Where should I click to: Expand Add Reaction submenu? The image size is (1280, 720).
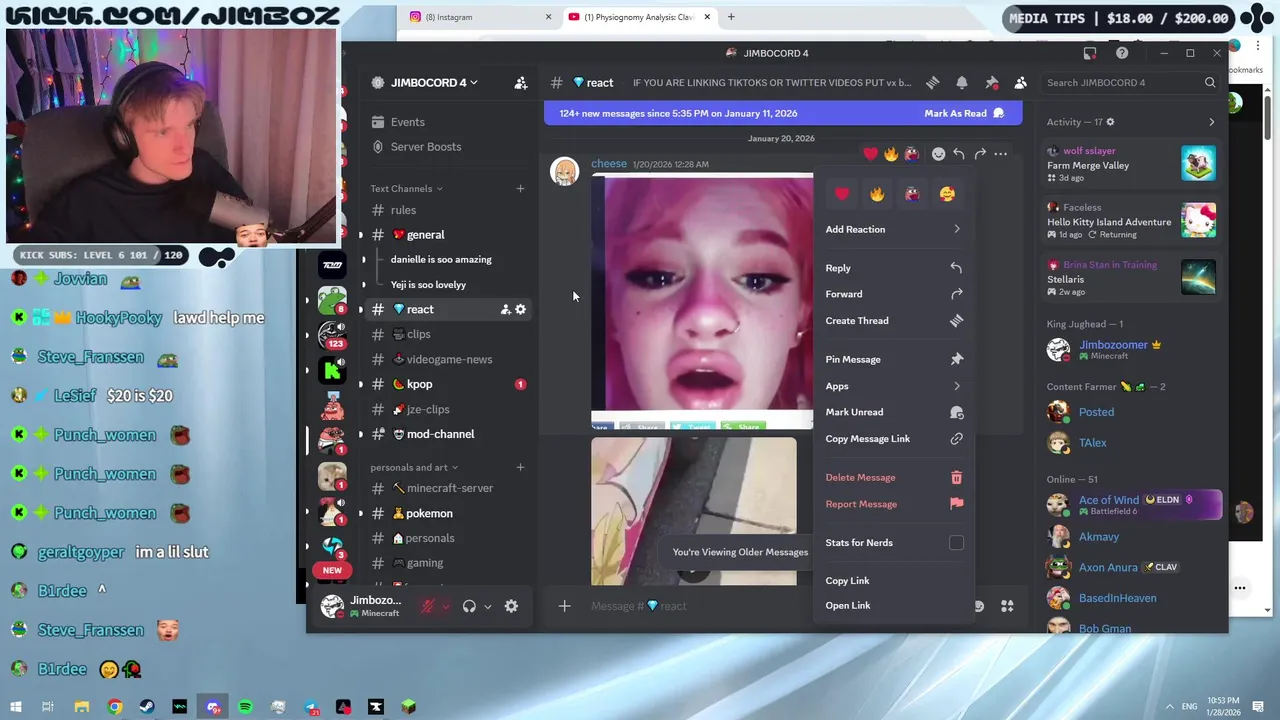pyautogui.click(x=894, y=229)
